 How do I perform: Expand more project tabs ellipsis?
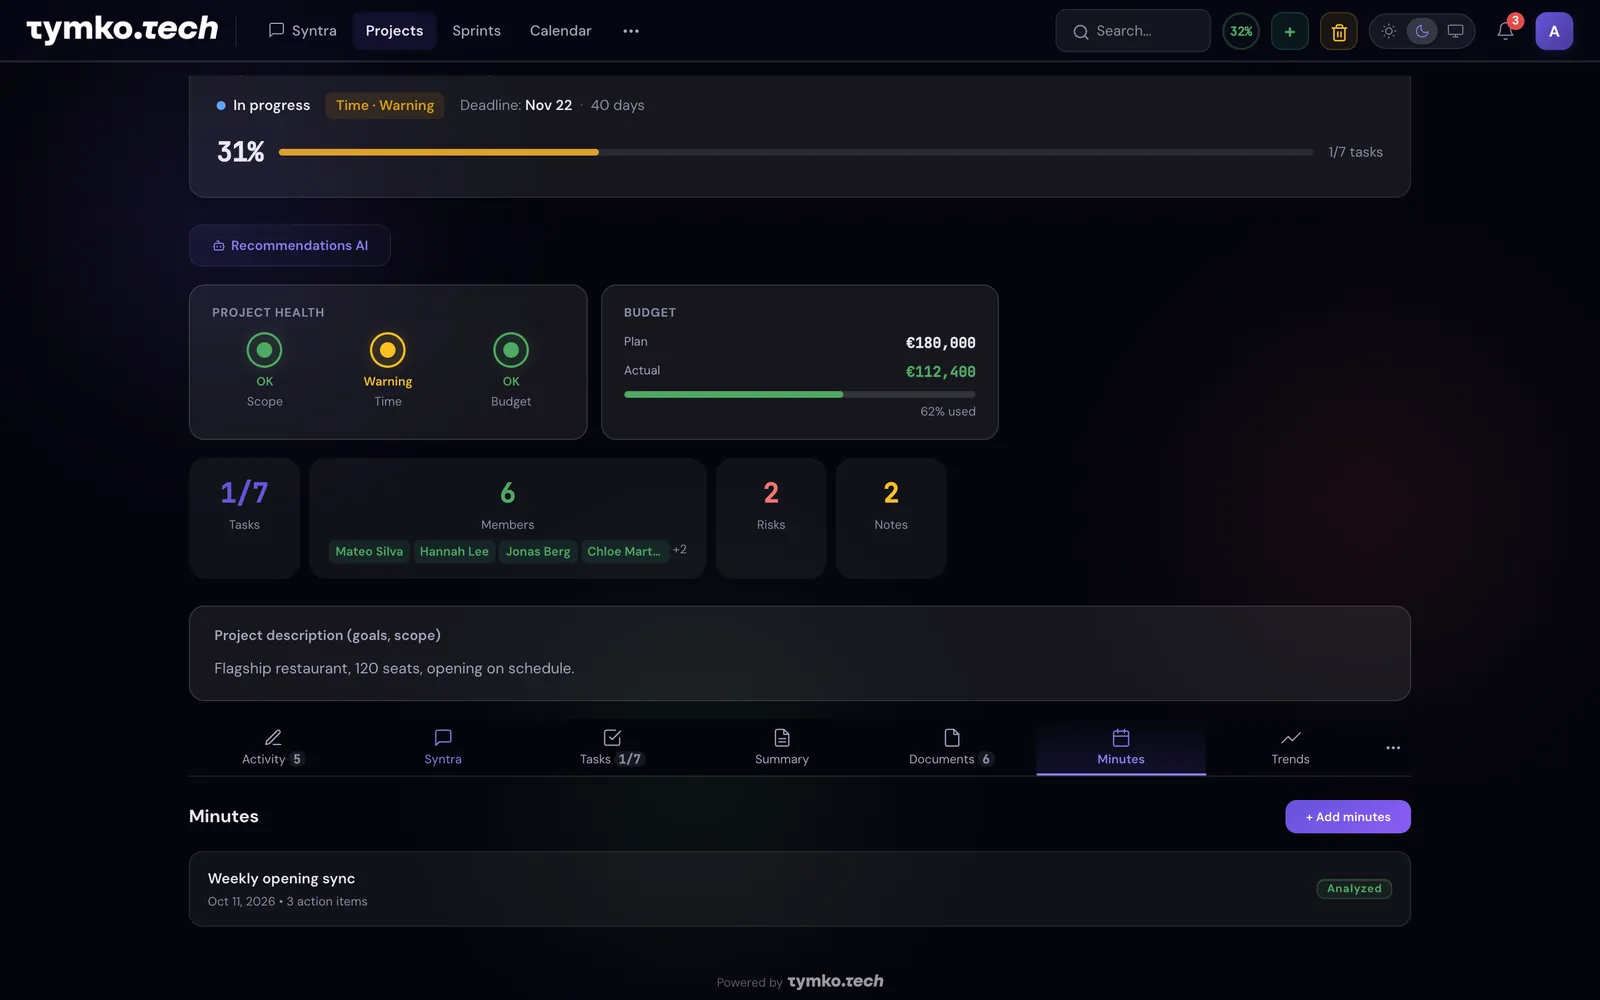[1393, 748]
